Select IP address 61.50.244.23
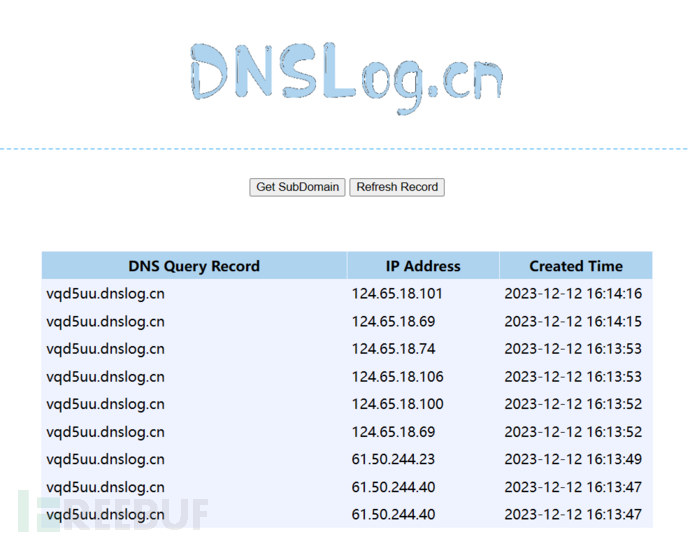 (x=393, y=460)
